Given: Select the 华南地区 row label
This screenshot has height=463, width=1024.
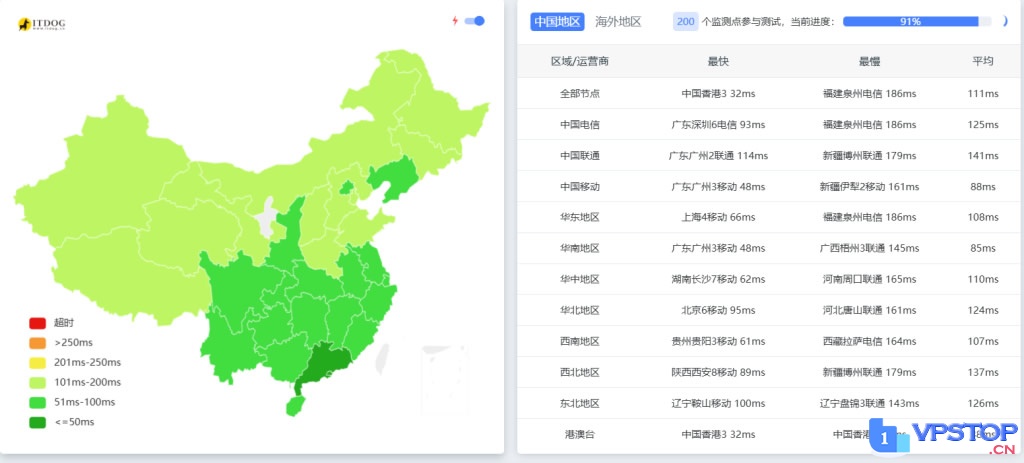Looking at the screenshot, I should 580,248.
